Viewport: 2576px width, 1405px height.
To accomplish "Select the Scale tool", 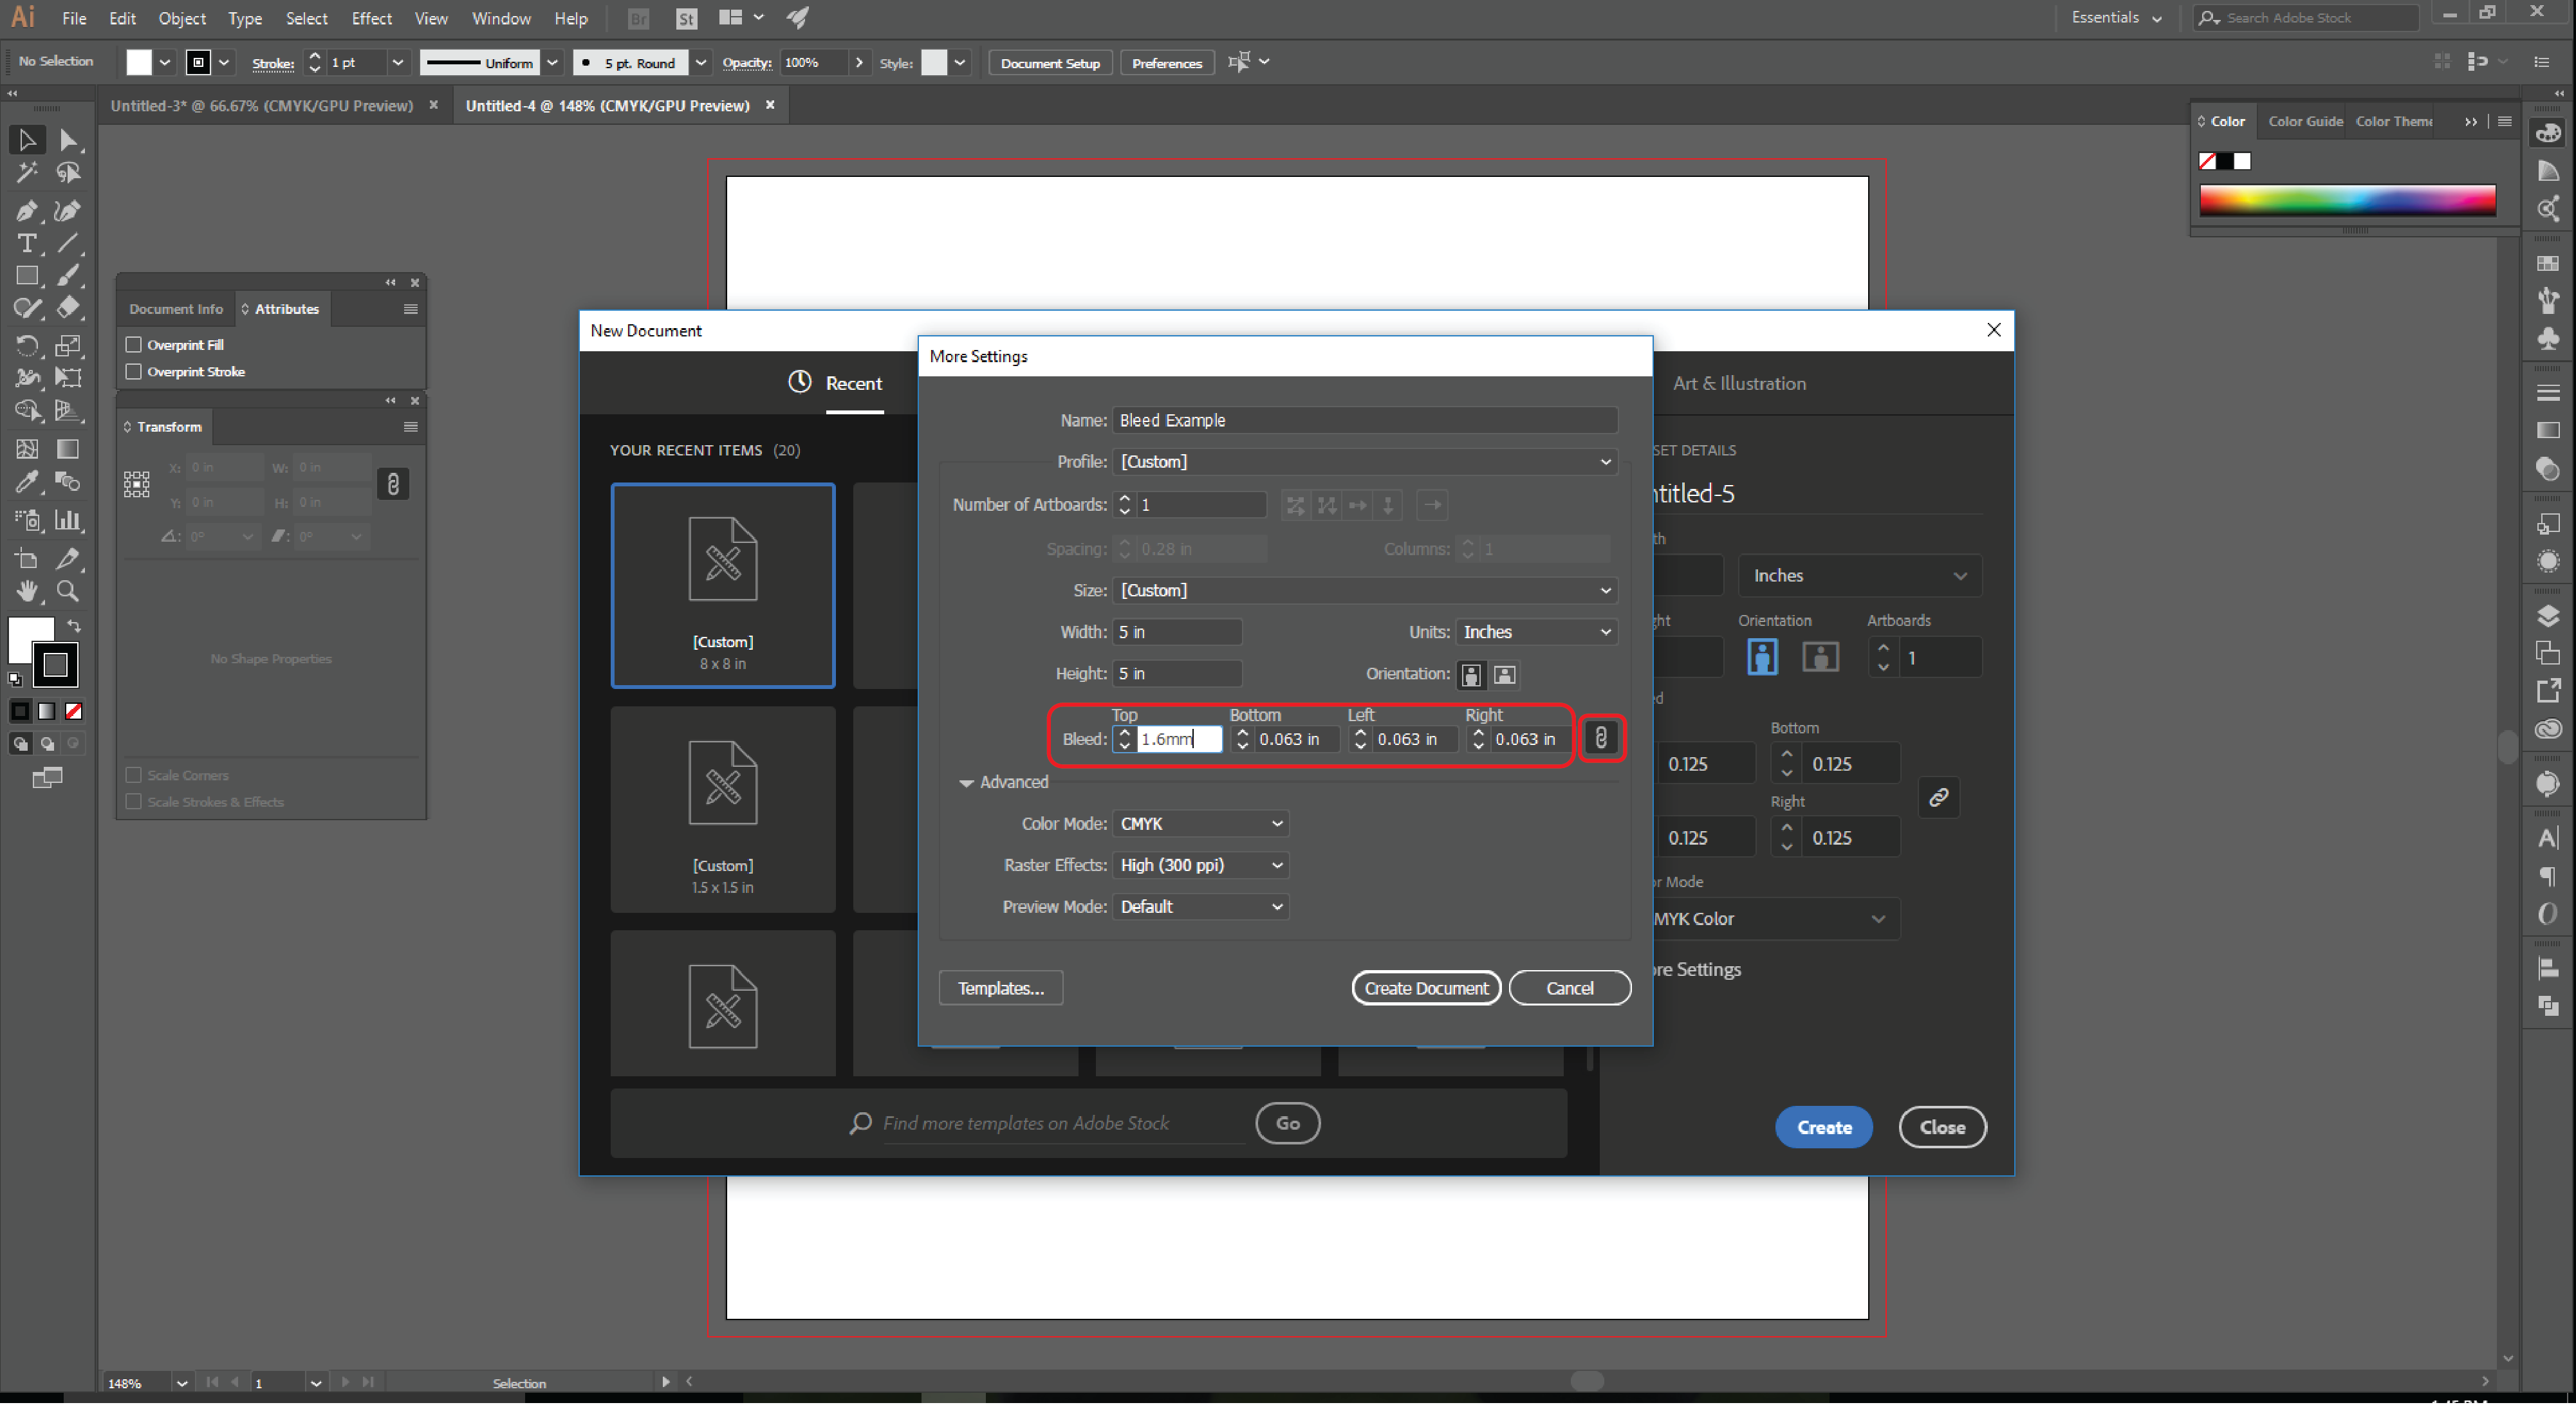I will click(x=68, y=346).
